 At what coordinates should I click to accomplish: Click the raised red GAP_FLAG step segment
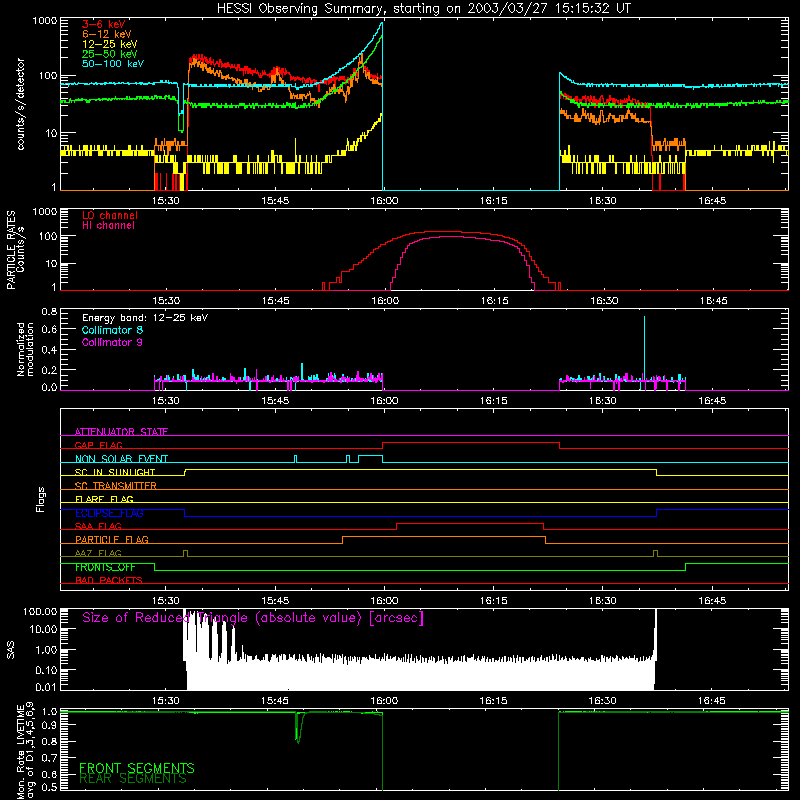click(x=471, y=443)
